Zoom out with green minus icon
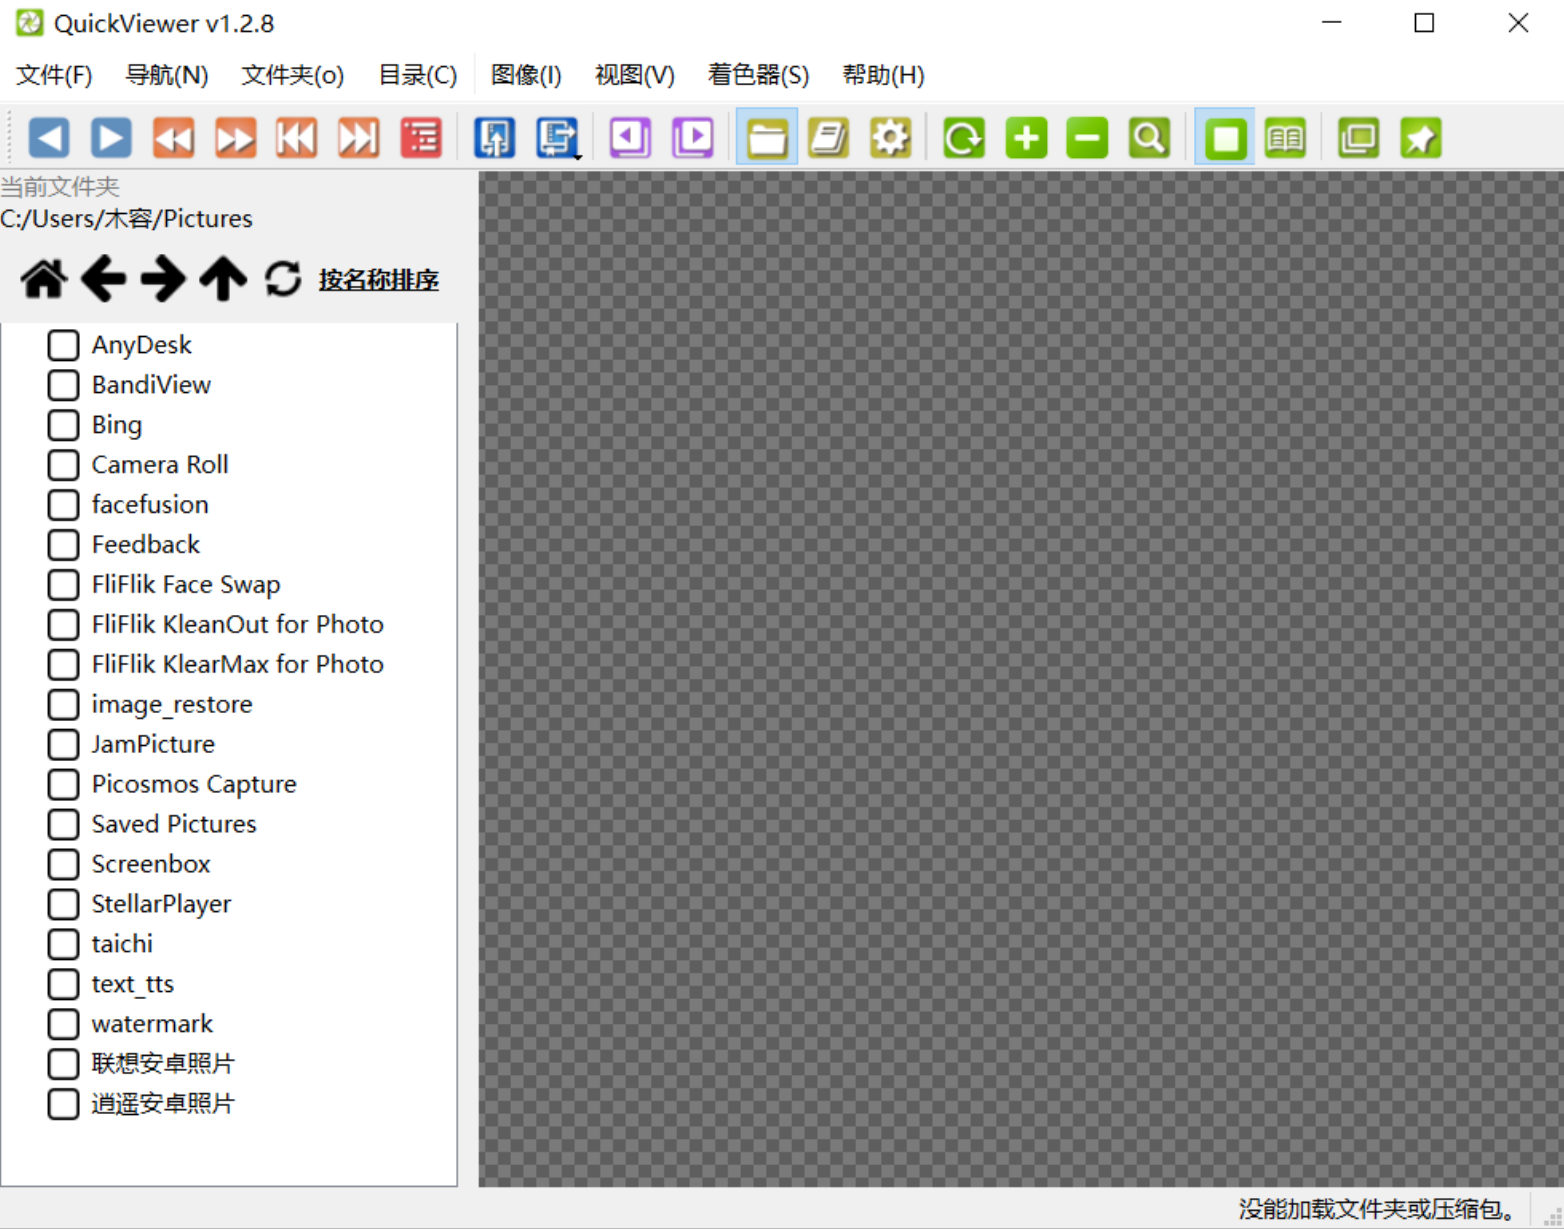Viewport: 1564px width, 1229px height. 1087,138
